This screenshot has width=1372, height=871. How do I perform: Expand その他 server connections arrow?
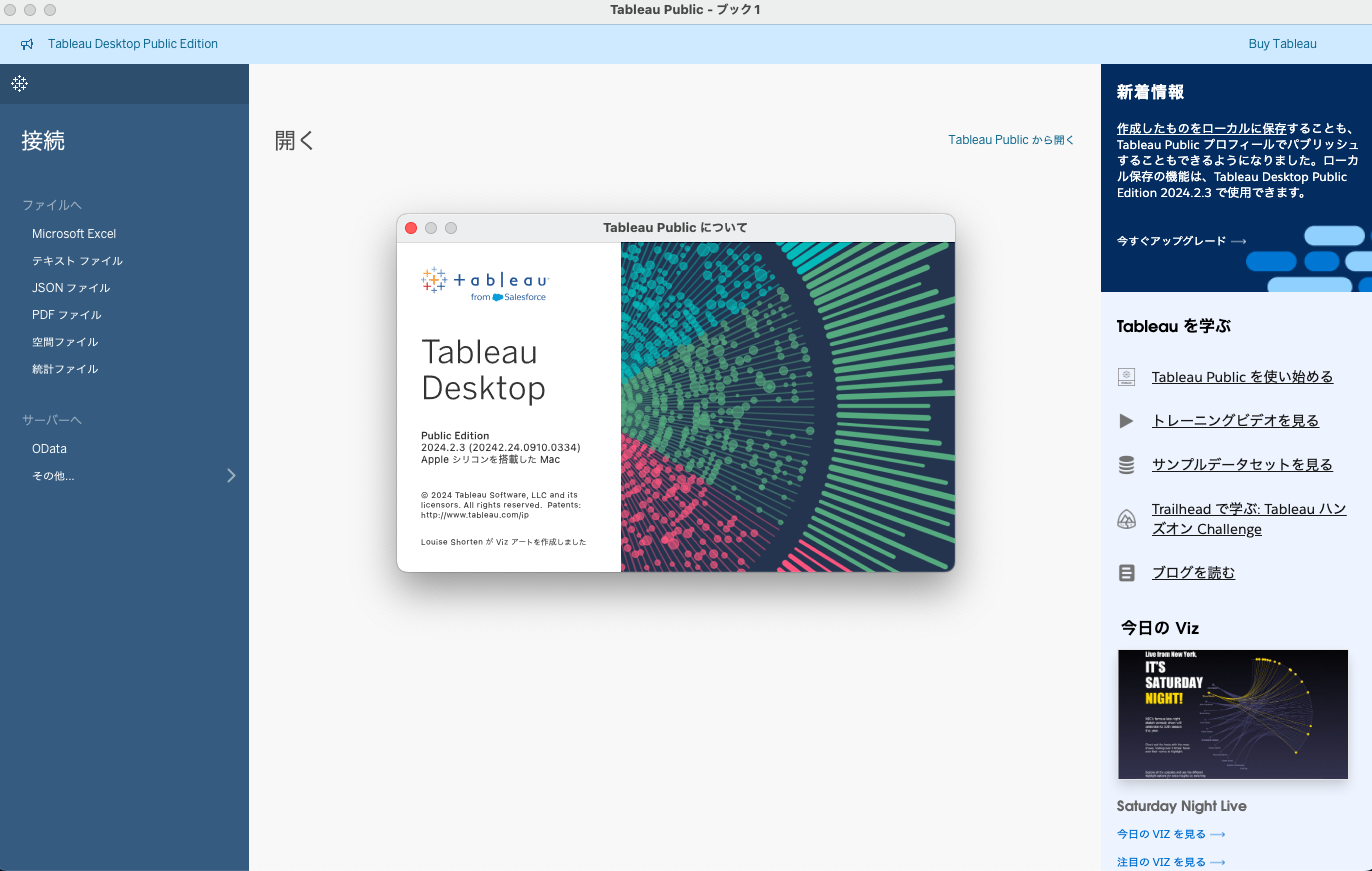[231, 476]
